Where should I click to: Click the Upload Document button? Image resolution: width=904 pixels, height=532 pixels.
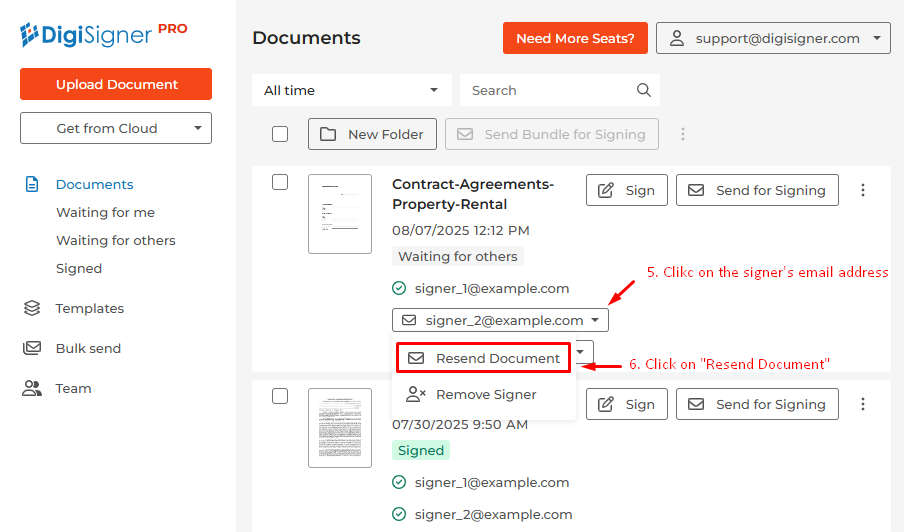pyautogui.click(x=116, y=84)
